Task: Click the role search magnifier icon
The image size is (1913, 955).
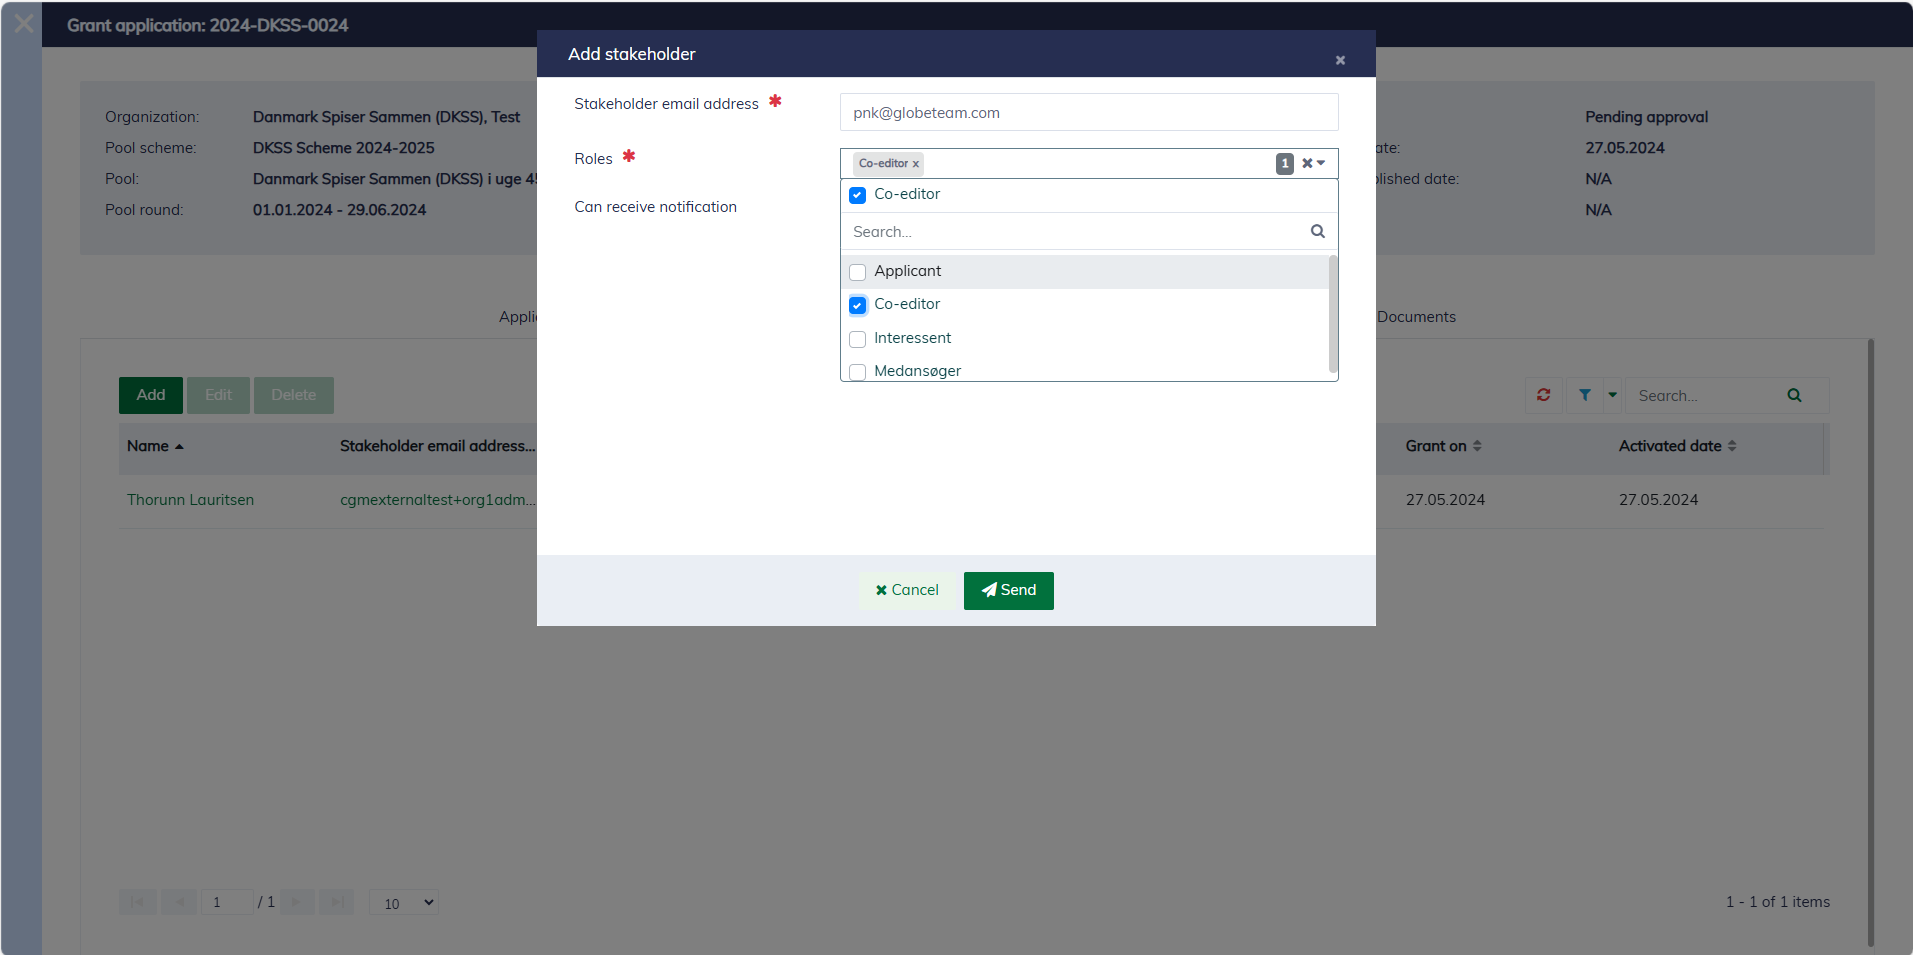Action: 1317,231
